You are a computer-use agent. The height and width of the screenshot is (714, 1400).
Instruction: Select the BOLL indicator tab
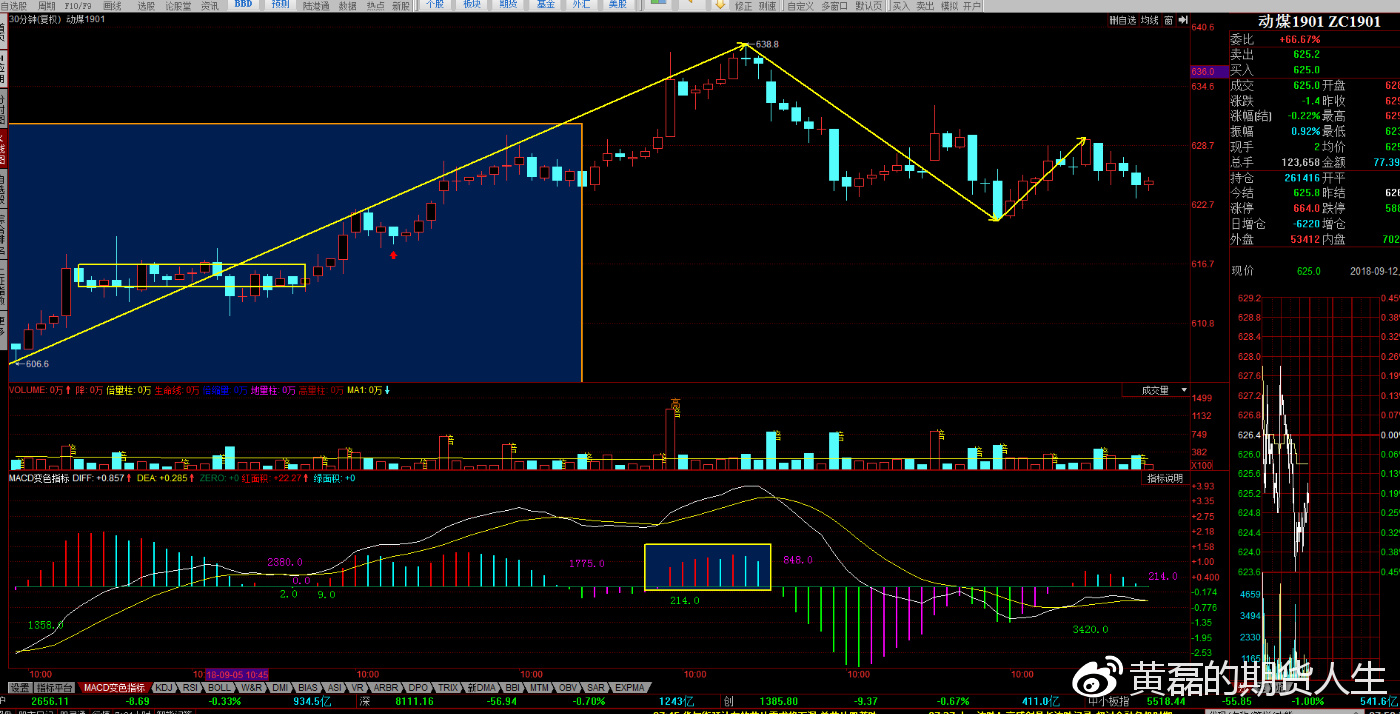point(220,688)
